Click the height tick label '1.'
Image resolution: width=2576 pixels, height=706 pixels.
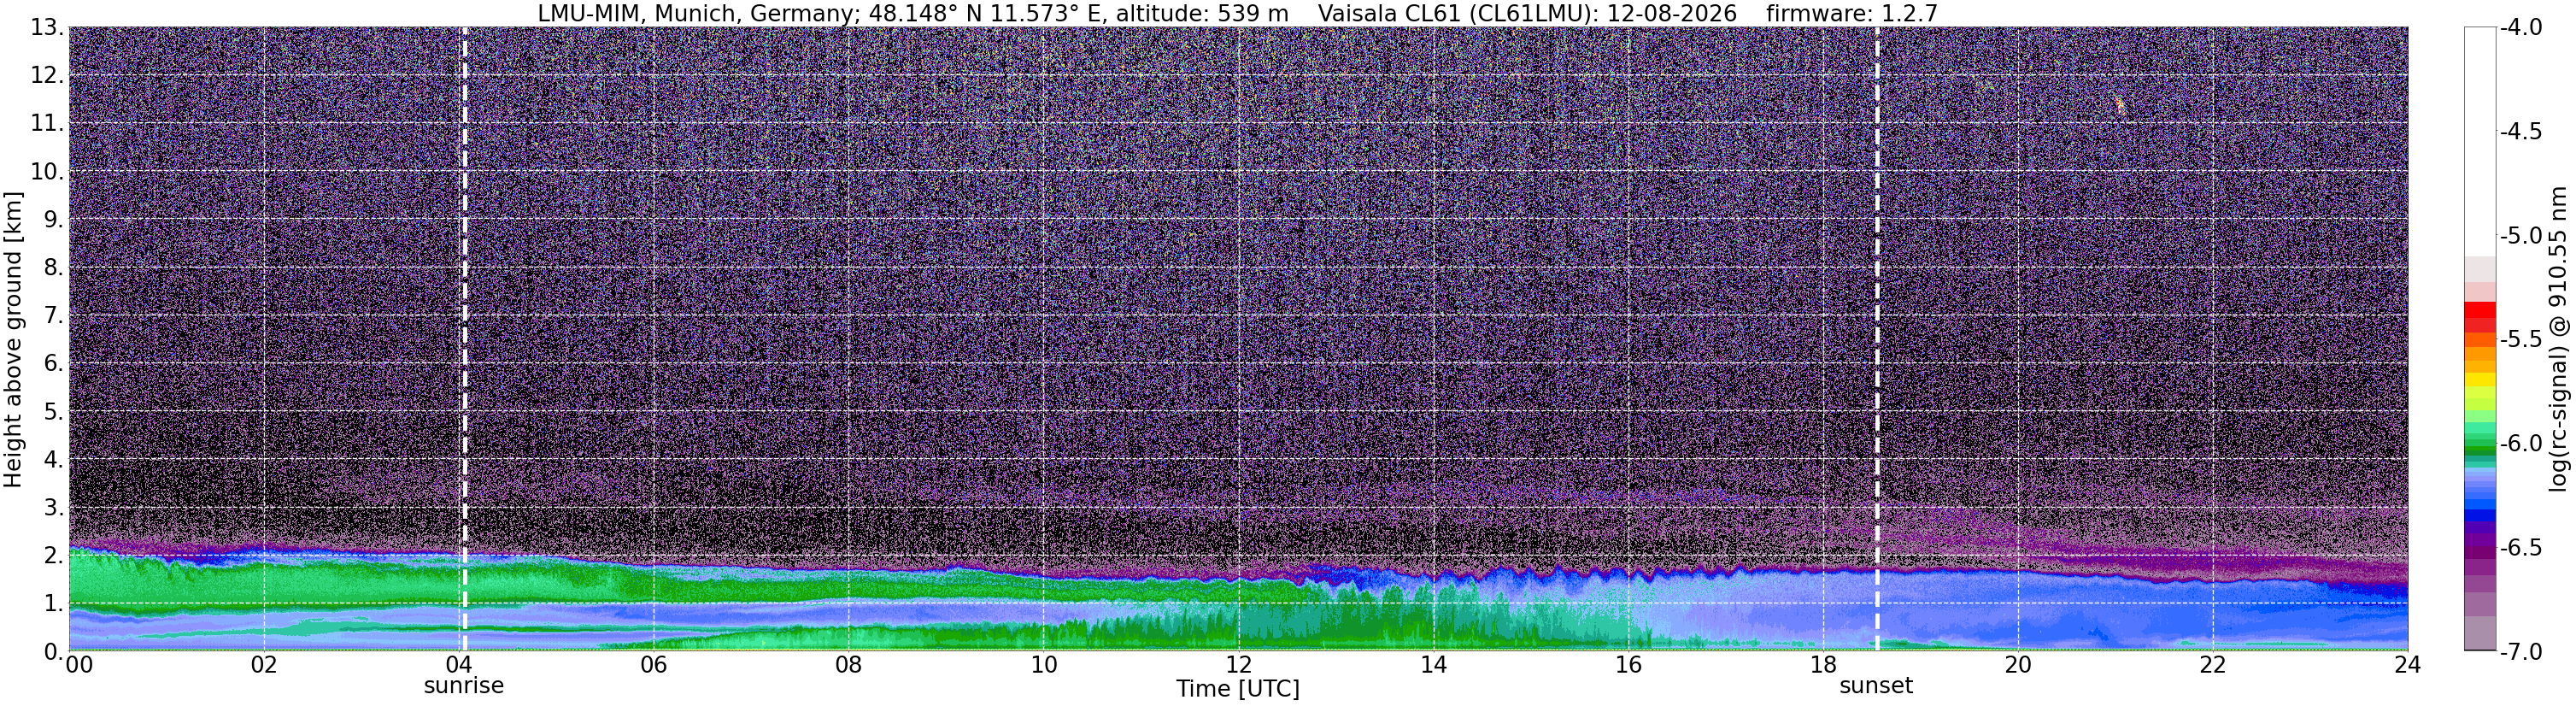53,604
